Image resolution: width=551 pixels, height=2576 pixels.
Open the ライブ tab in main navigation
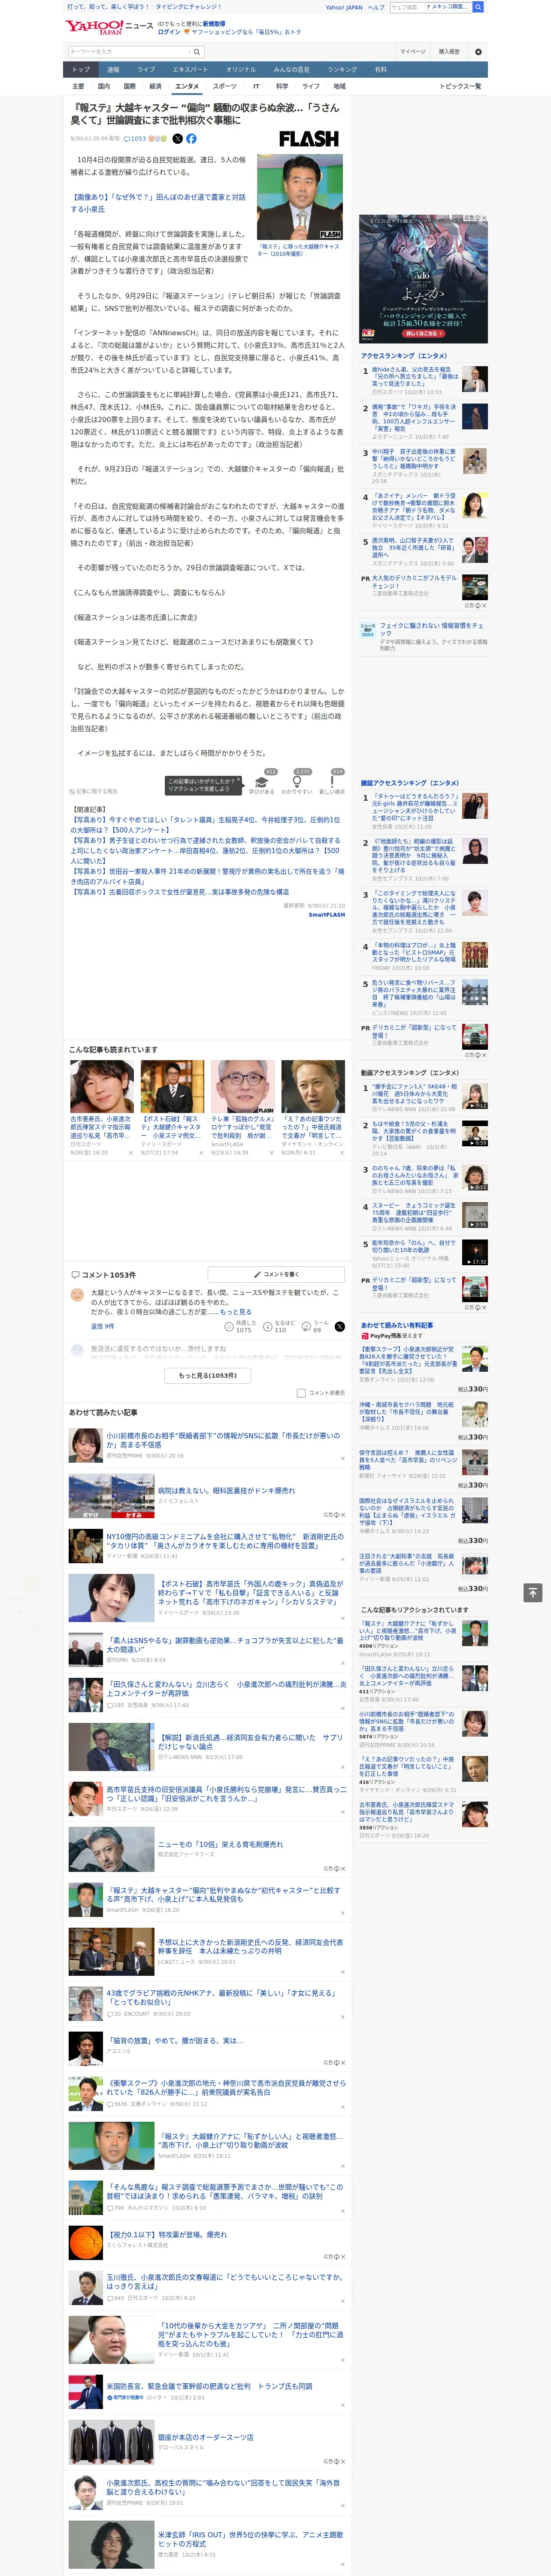pos(146,69)
